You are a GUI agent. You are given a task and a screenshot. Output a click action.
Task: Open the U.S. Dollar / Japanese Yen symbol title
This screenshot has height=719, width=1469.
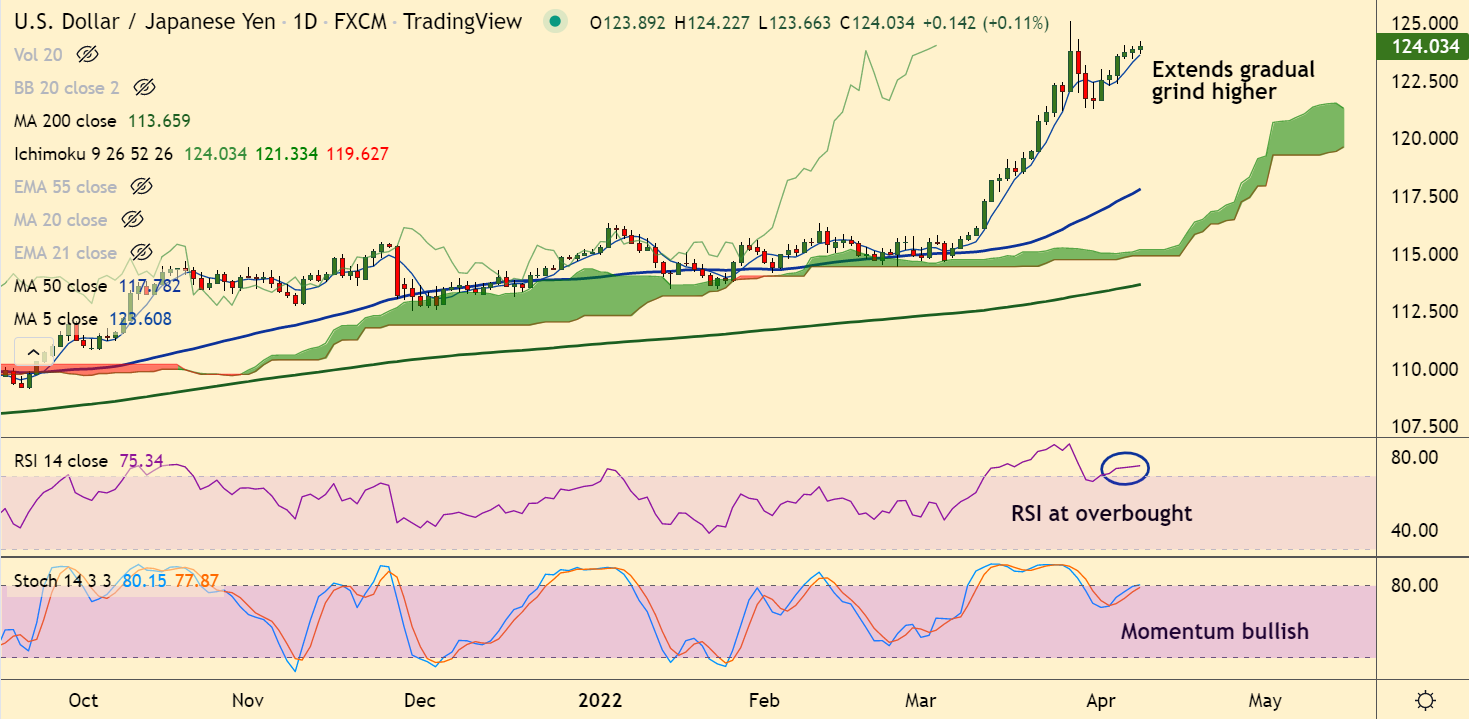(x=145, y=21)
